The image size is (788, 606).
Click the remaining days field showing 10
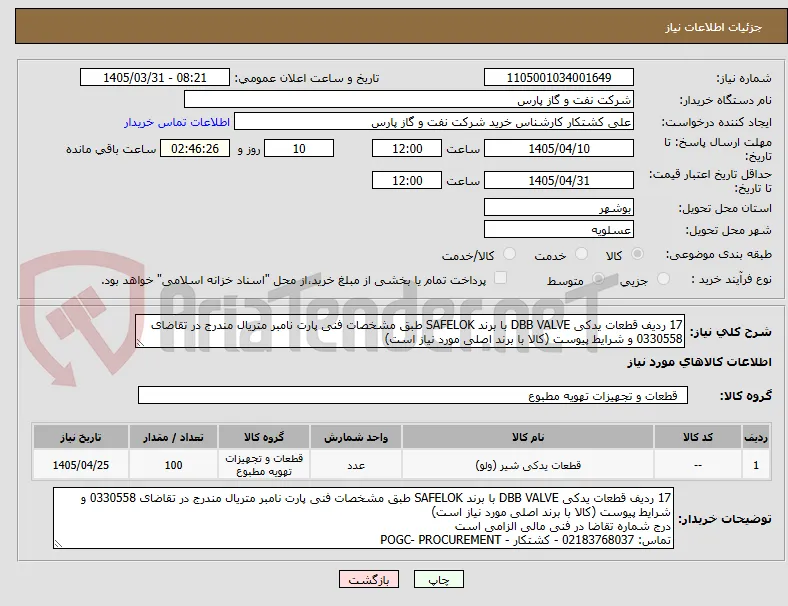coord(299,148)
